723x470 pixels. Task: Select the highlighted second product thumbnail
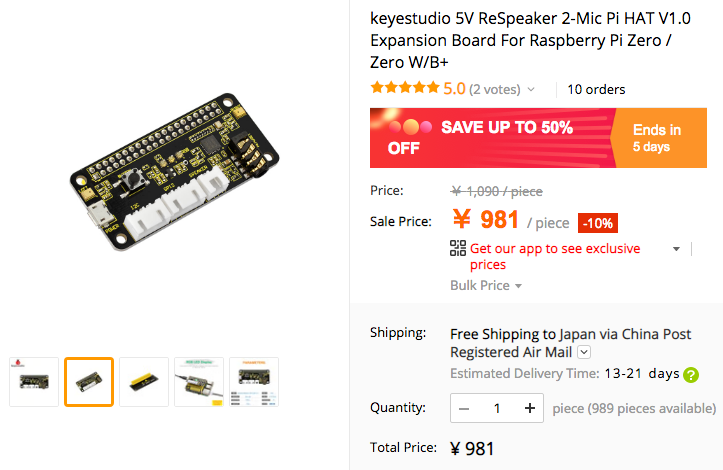[x=89, y=382]
